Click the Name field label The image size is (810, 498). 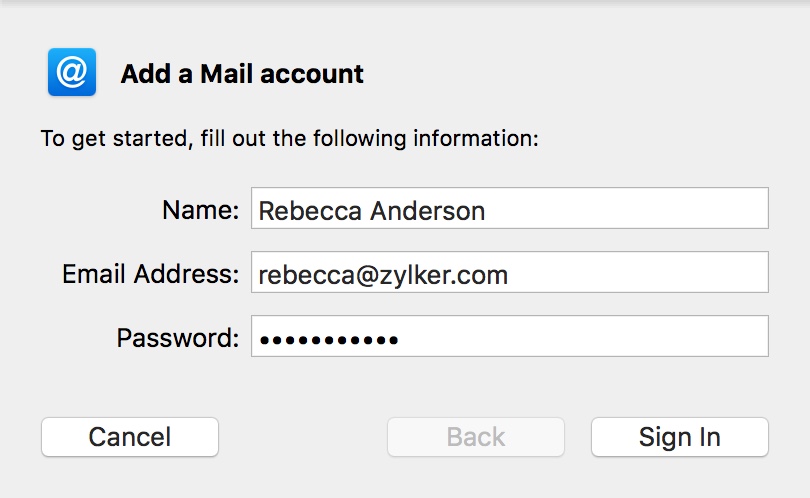tap(200, 210)
